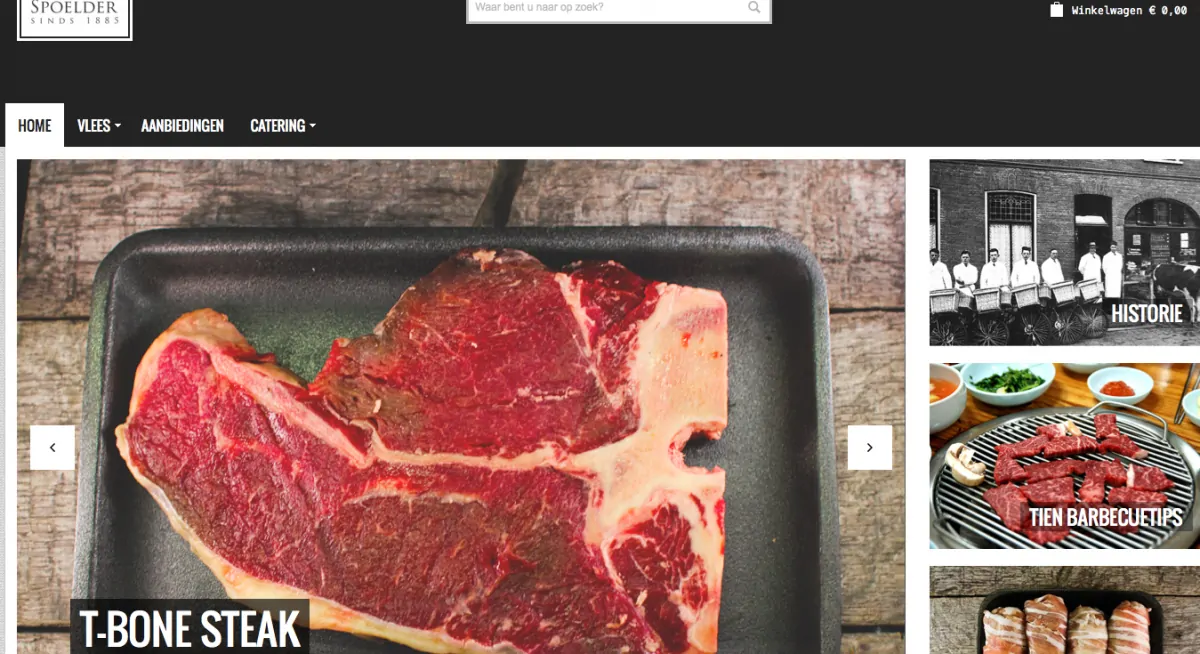Open the bacon-wrapped meat thumbnail
This screenshot has height=654, width=1200.
coord(1065,610)
